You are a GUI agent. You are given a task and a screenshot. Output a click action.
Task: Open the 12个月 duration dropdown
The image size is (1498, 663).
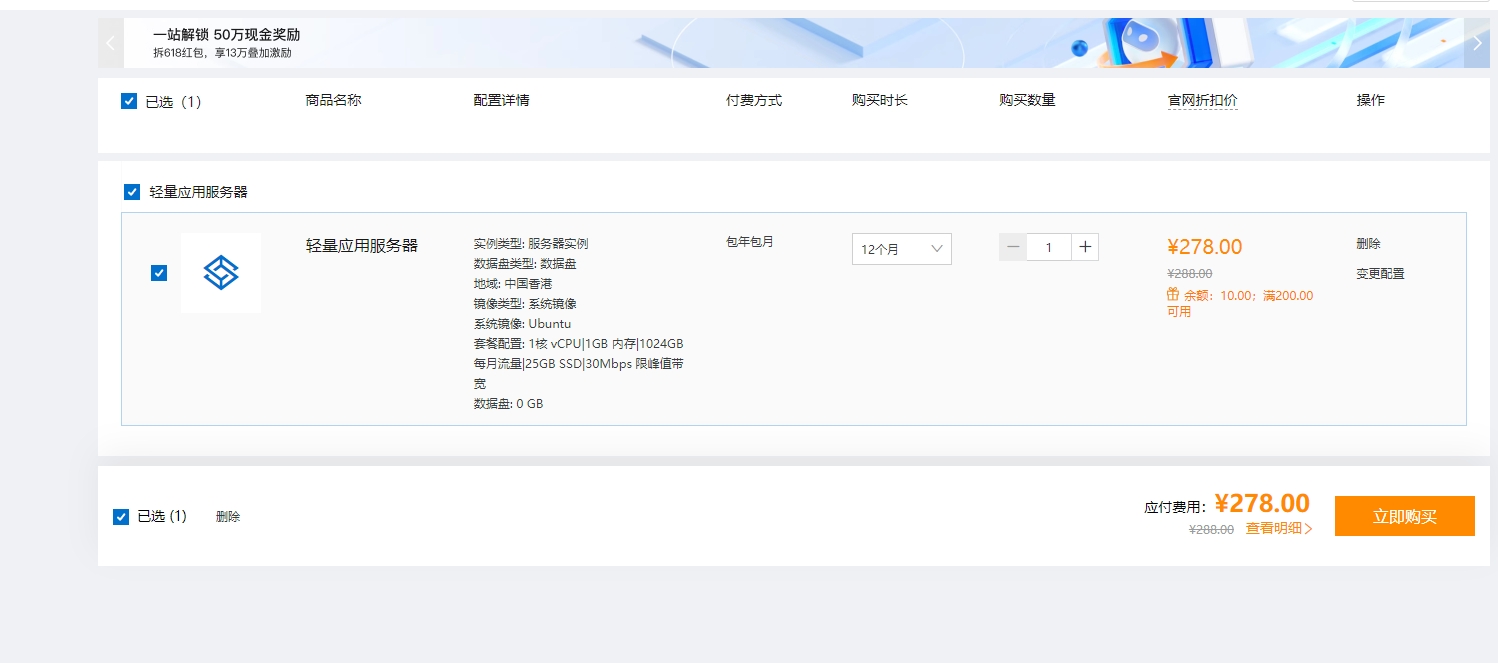click(901, 249)
